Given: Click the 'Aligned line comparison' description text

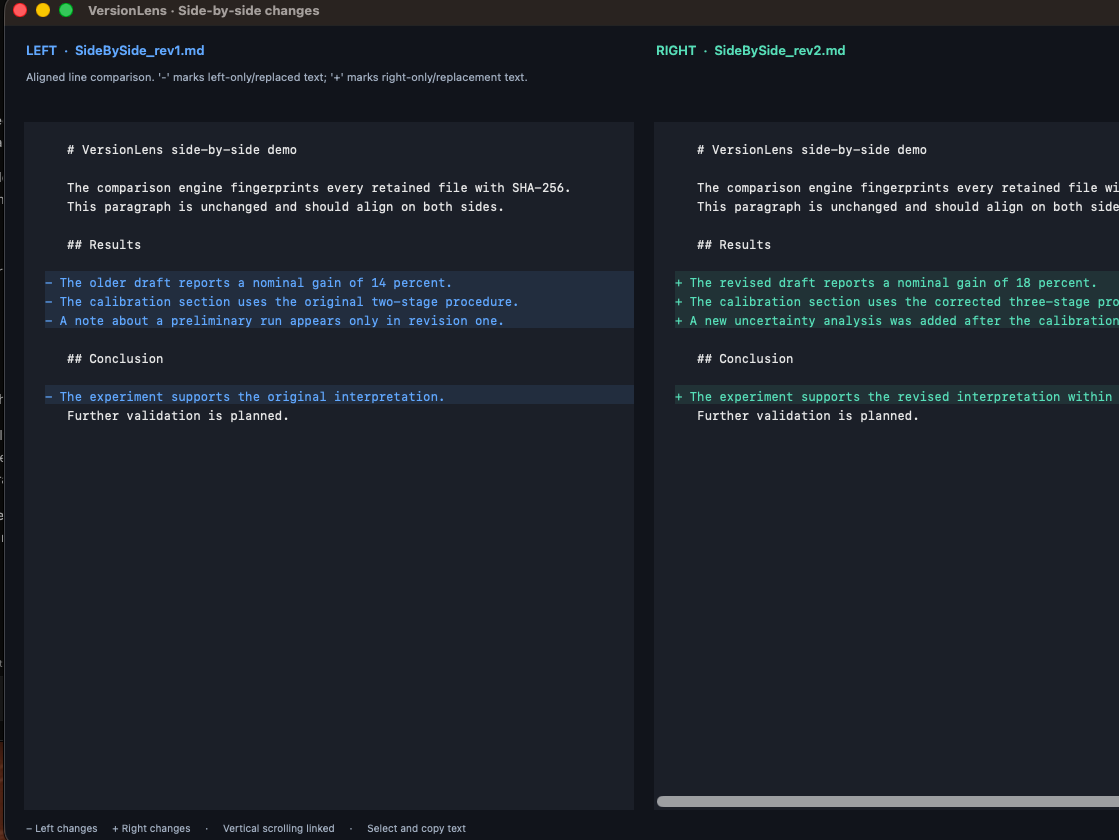Looking at the screenshot, I should (x=277, y=77).
